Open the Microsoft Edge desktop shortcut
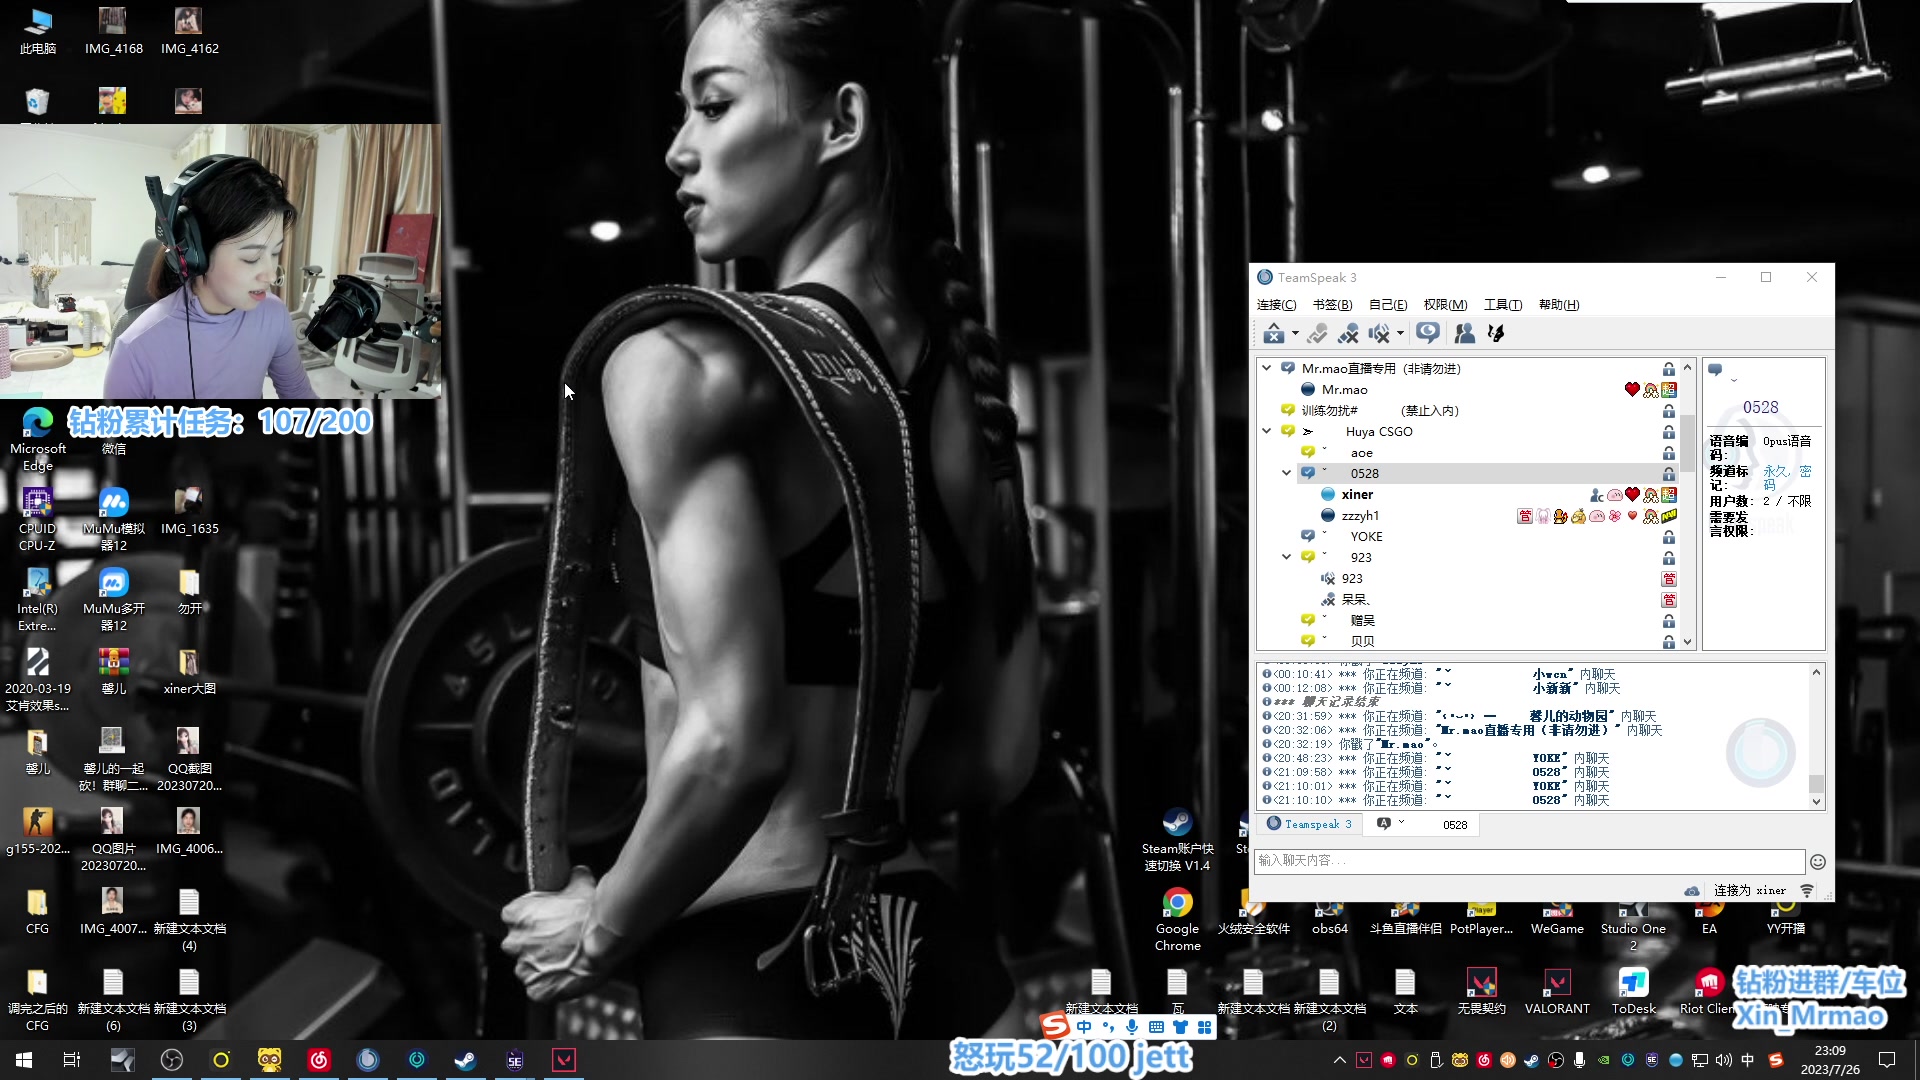The height and width of the screenshot is (1080, 1920). (x=38, y=439)
